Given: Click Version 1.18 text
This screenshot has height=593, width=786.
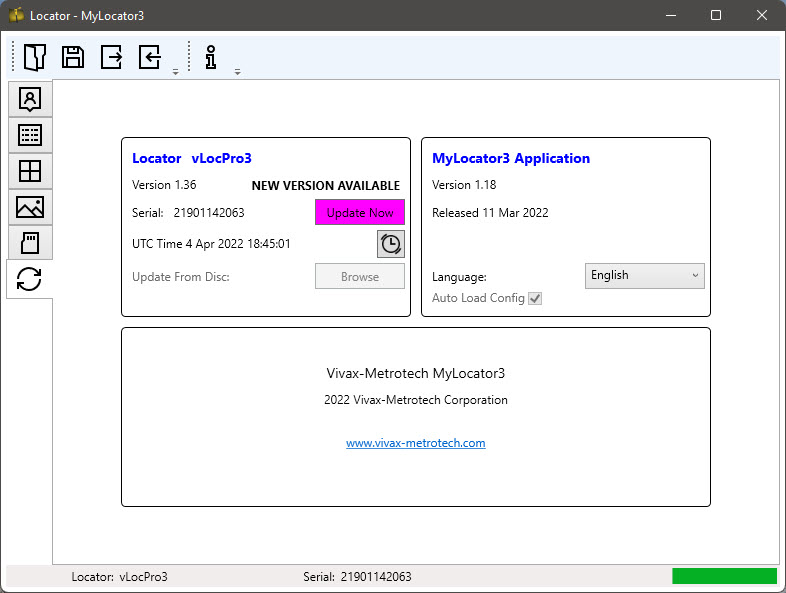Looking at the screenshot, I should [x=464, y=185].
